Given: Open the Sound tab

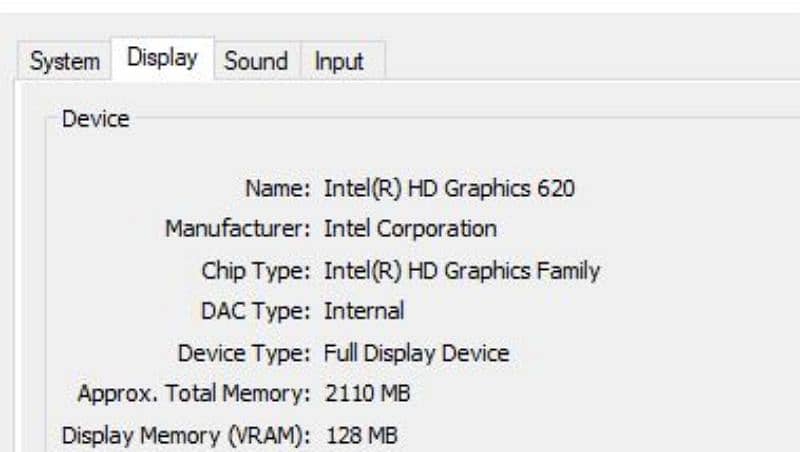Looking at the screenshot, I should click(256, 61).
